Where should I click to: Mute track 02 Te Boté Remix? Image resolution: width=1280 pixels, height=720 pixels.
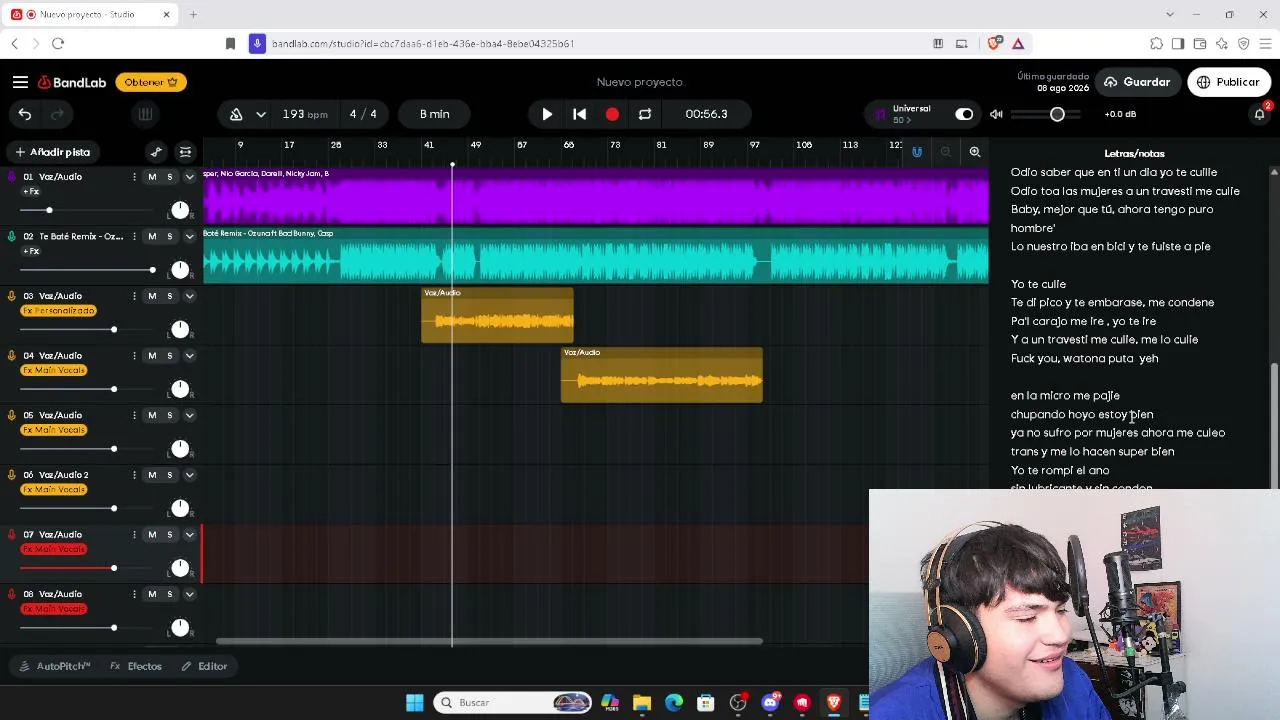152,236
